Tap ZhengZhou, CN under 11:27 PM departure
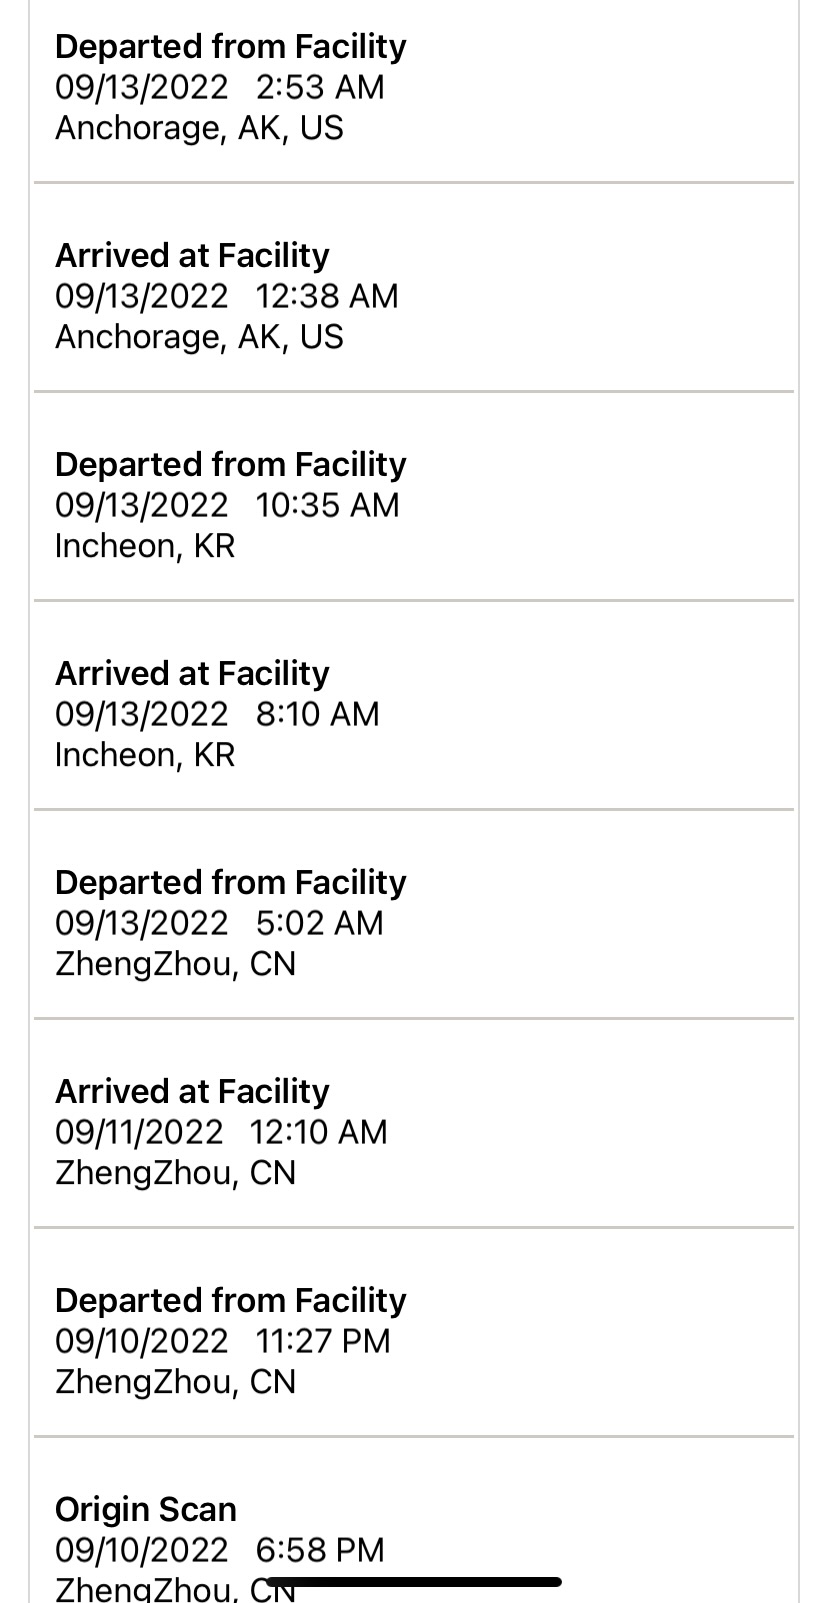The height and width of the screenshot is (1603, 828). (x=176, y=1383)
